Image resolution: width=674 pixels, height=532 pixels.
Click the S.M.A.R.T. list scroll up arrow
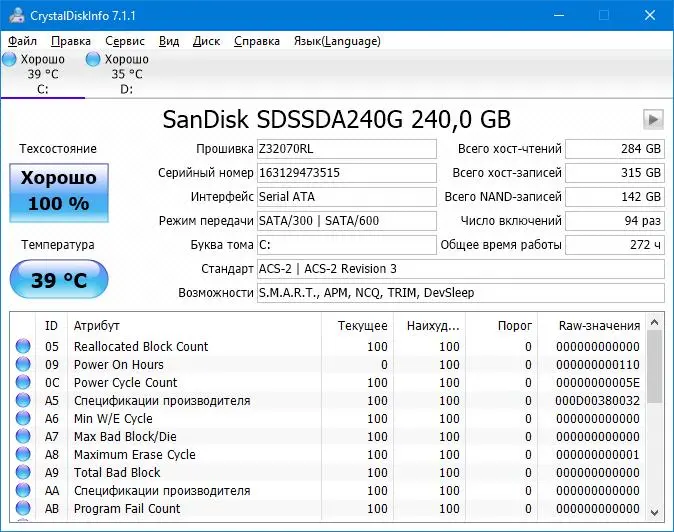pos(655,322)
